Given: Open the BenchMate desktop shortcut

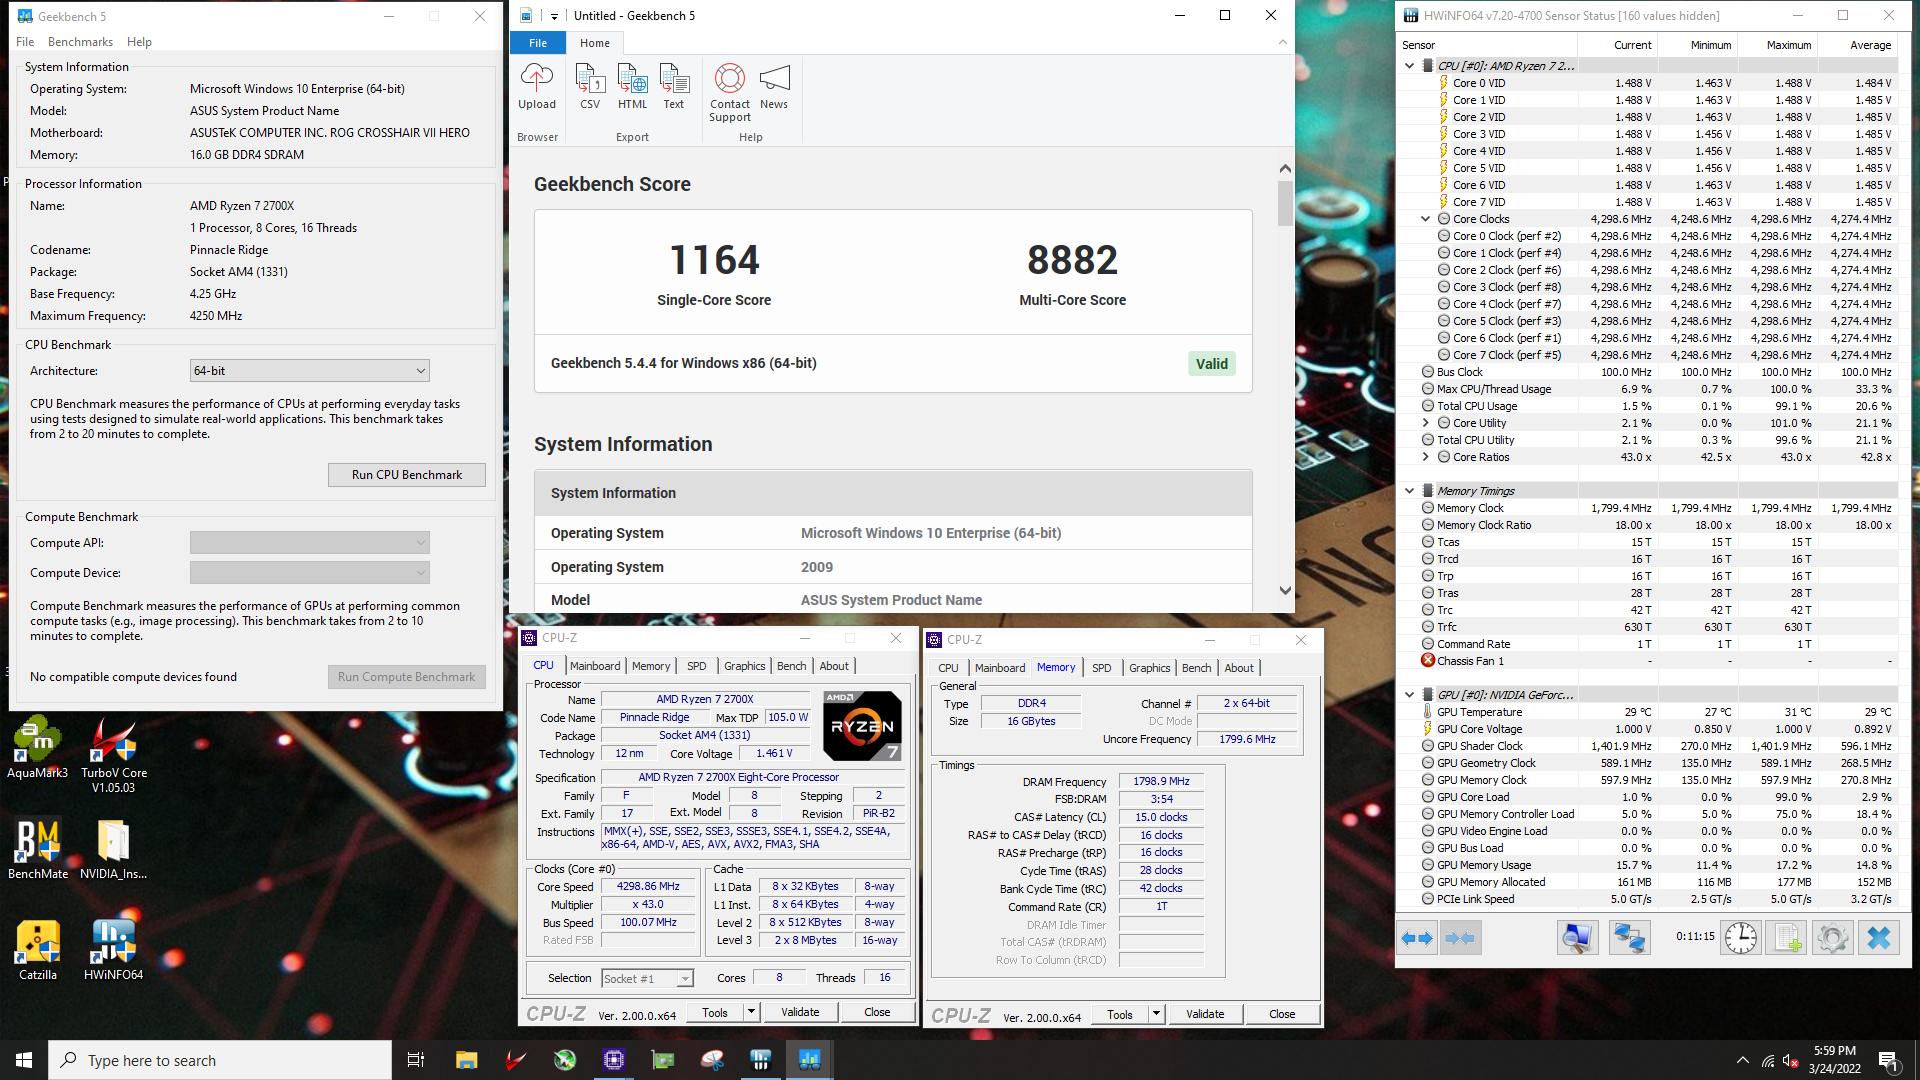Looking at the screenshot, I should pos(38,850).
